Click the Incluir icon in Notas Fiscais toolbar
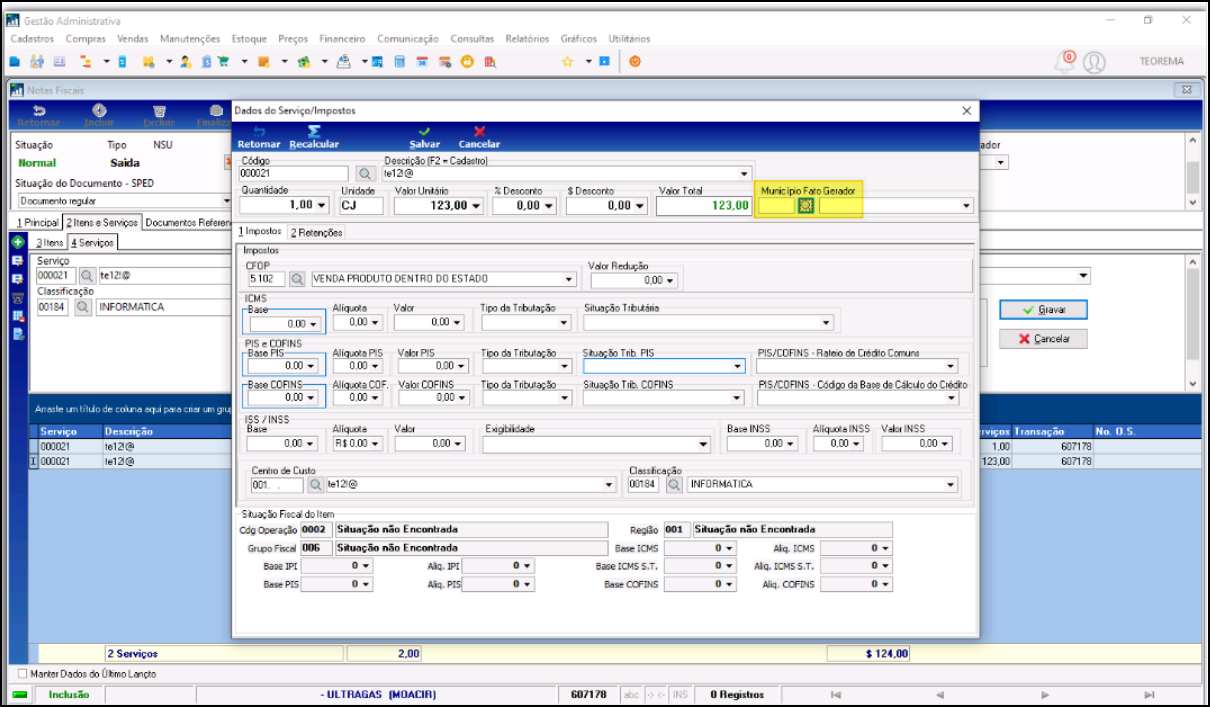Viewport: 1210px width, 707px height. pos(99,111)
